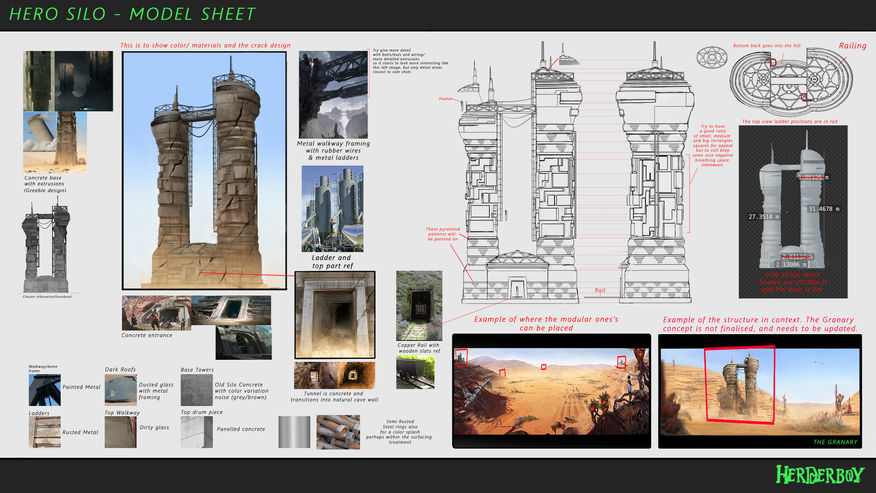Select the 'Railing' label

point(853,46)
